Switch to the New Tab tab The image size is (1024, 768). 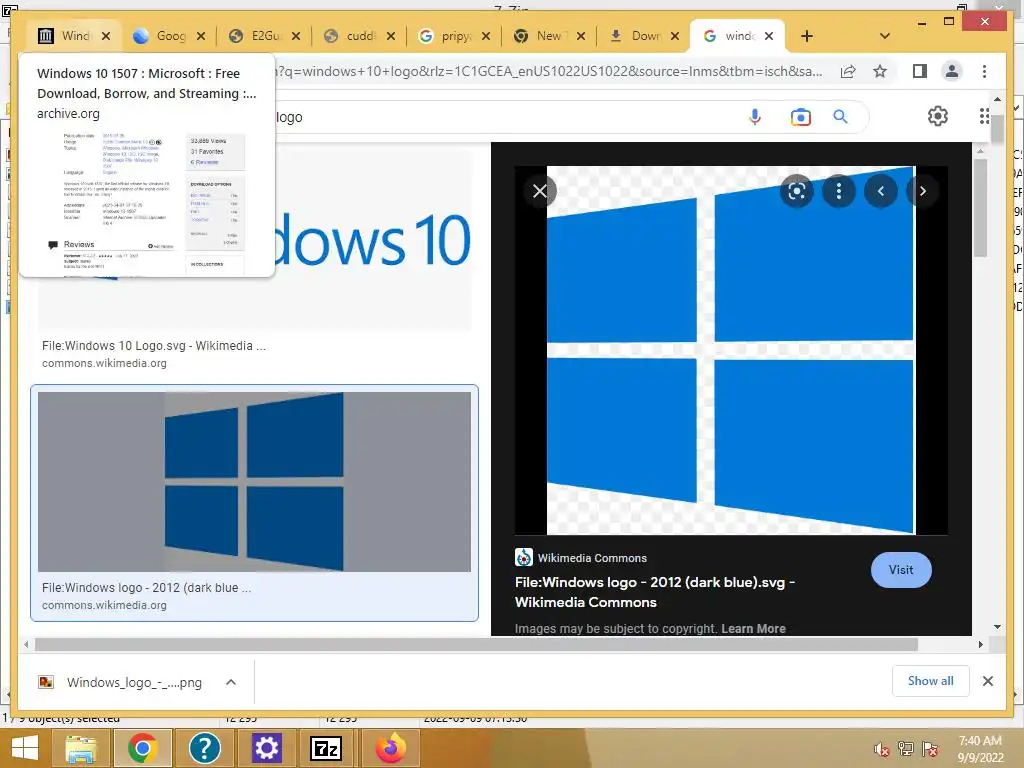[x=541, y=36]
